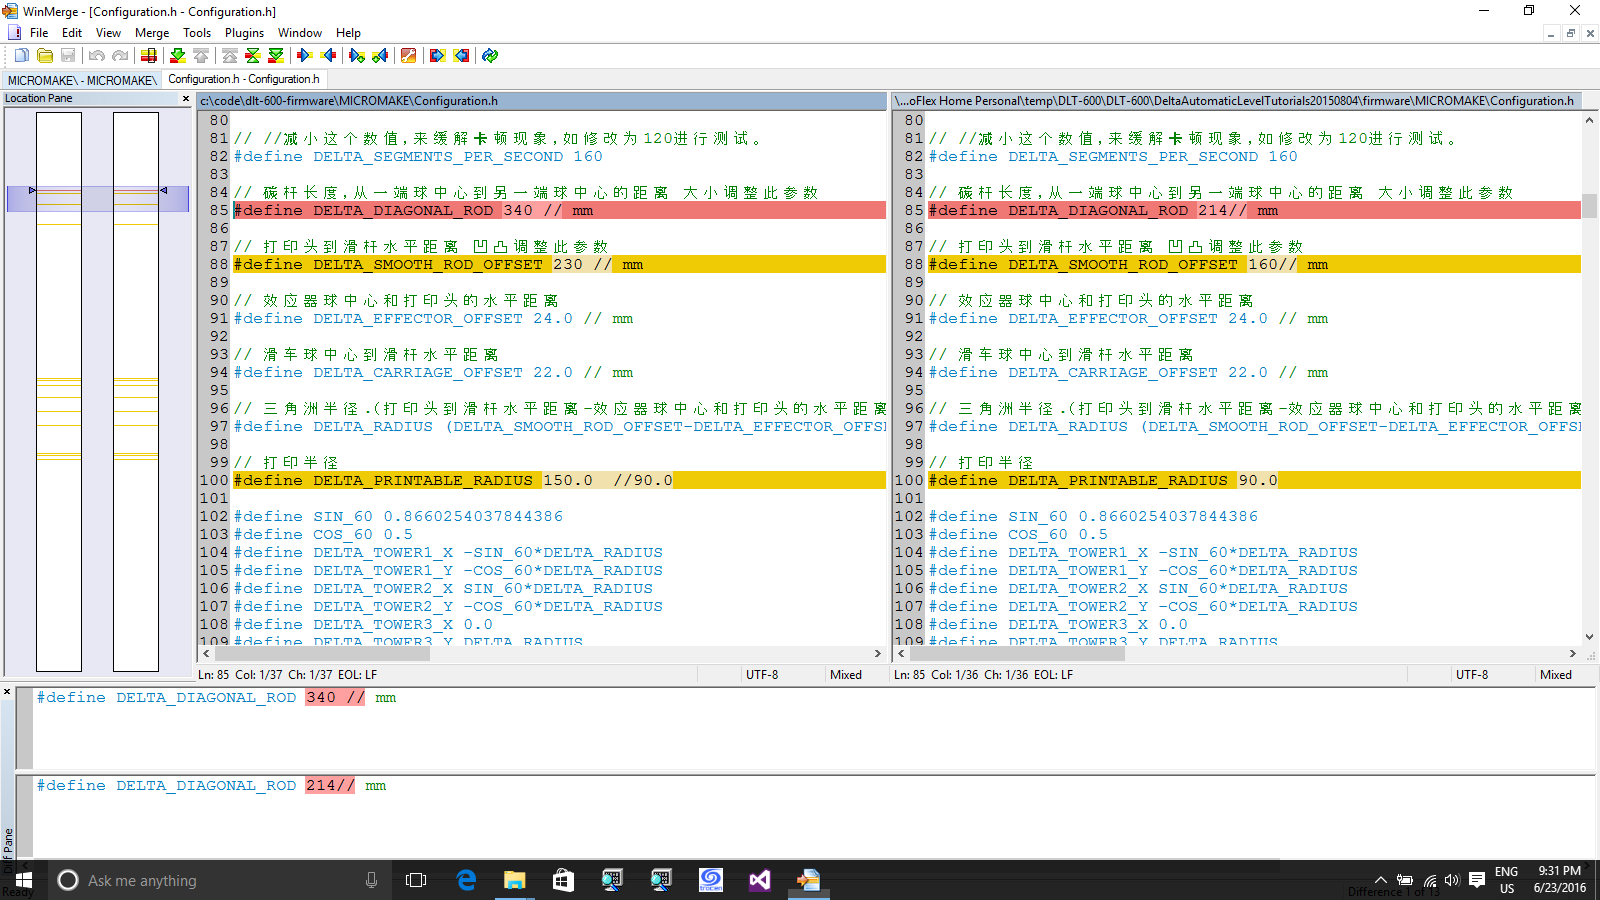Click the Select Line Difference icon
This screenshot has width=1600, height=900.
149,56
